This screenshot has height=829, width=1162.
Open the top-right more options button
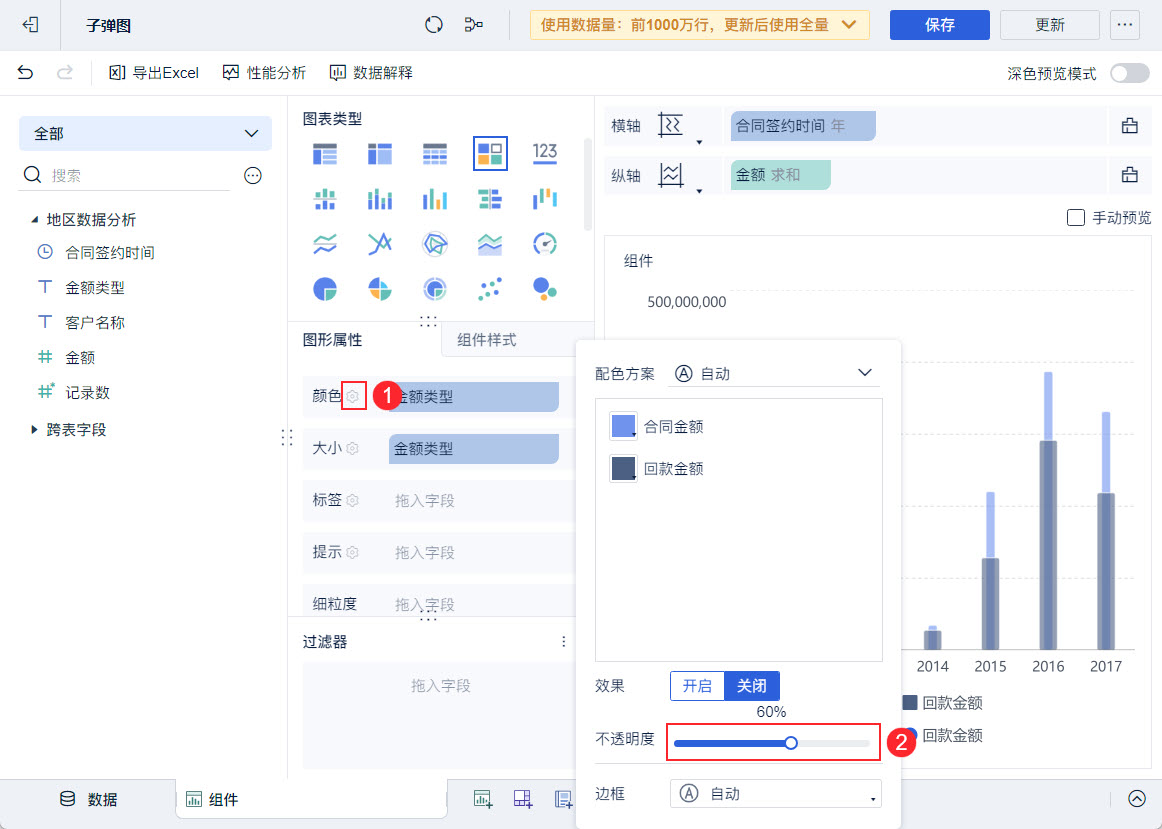(1125, 25)
